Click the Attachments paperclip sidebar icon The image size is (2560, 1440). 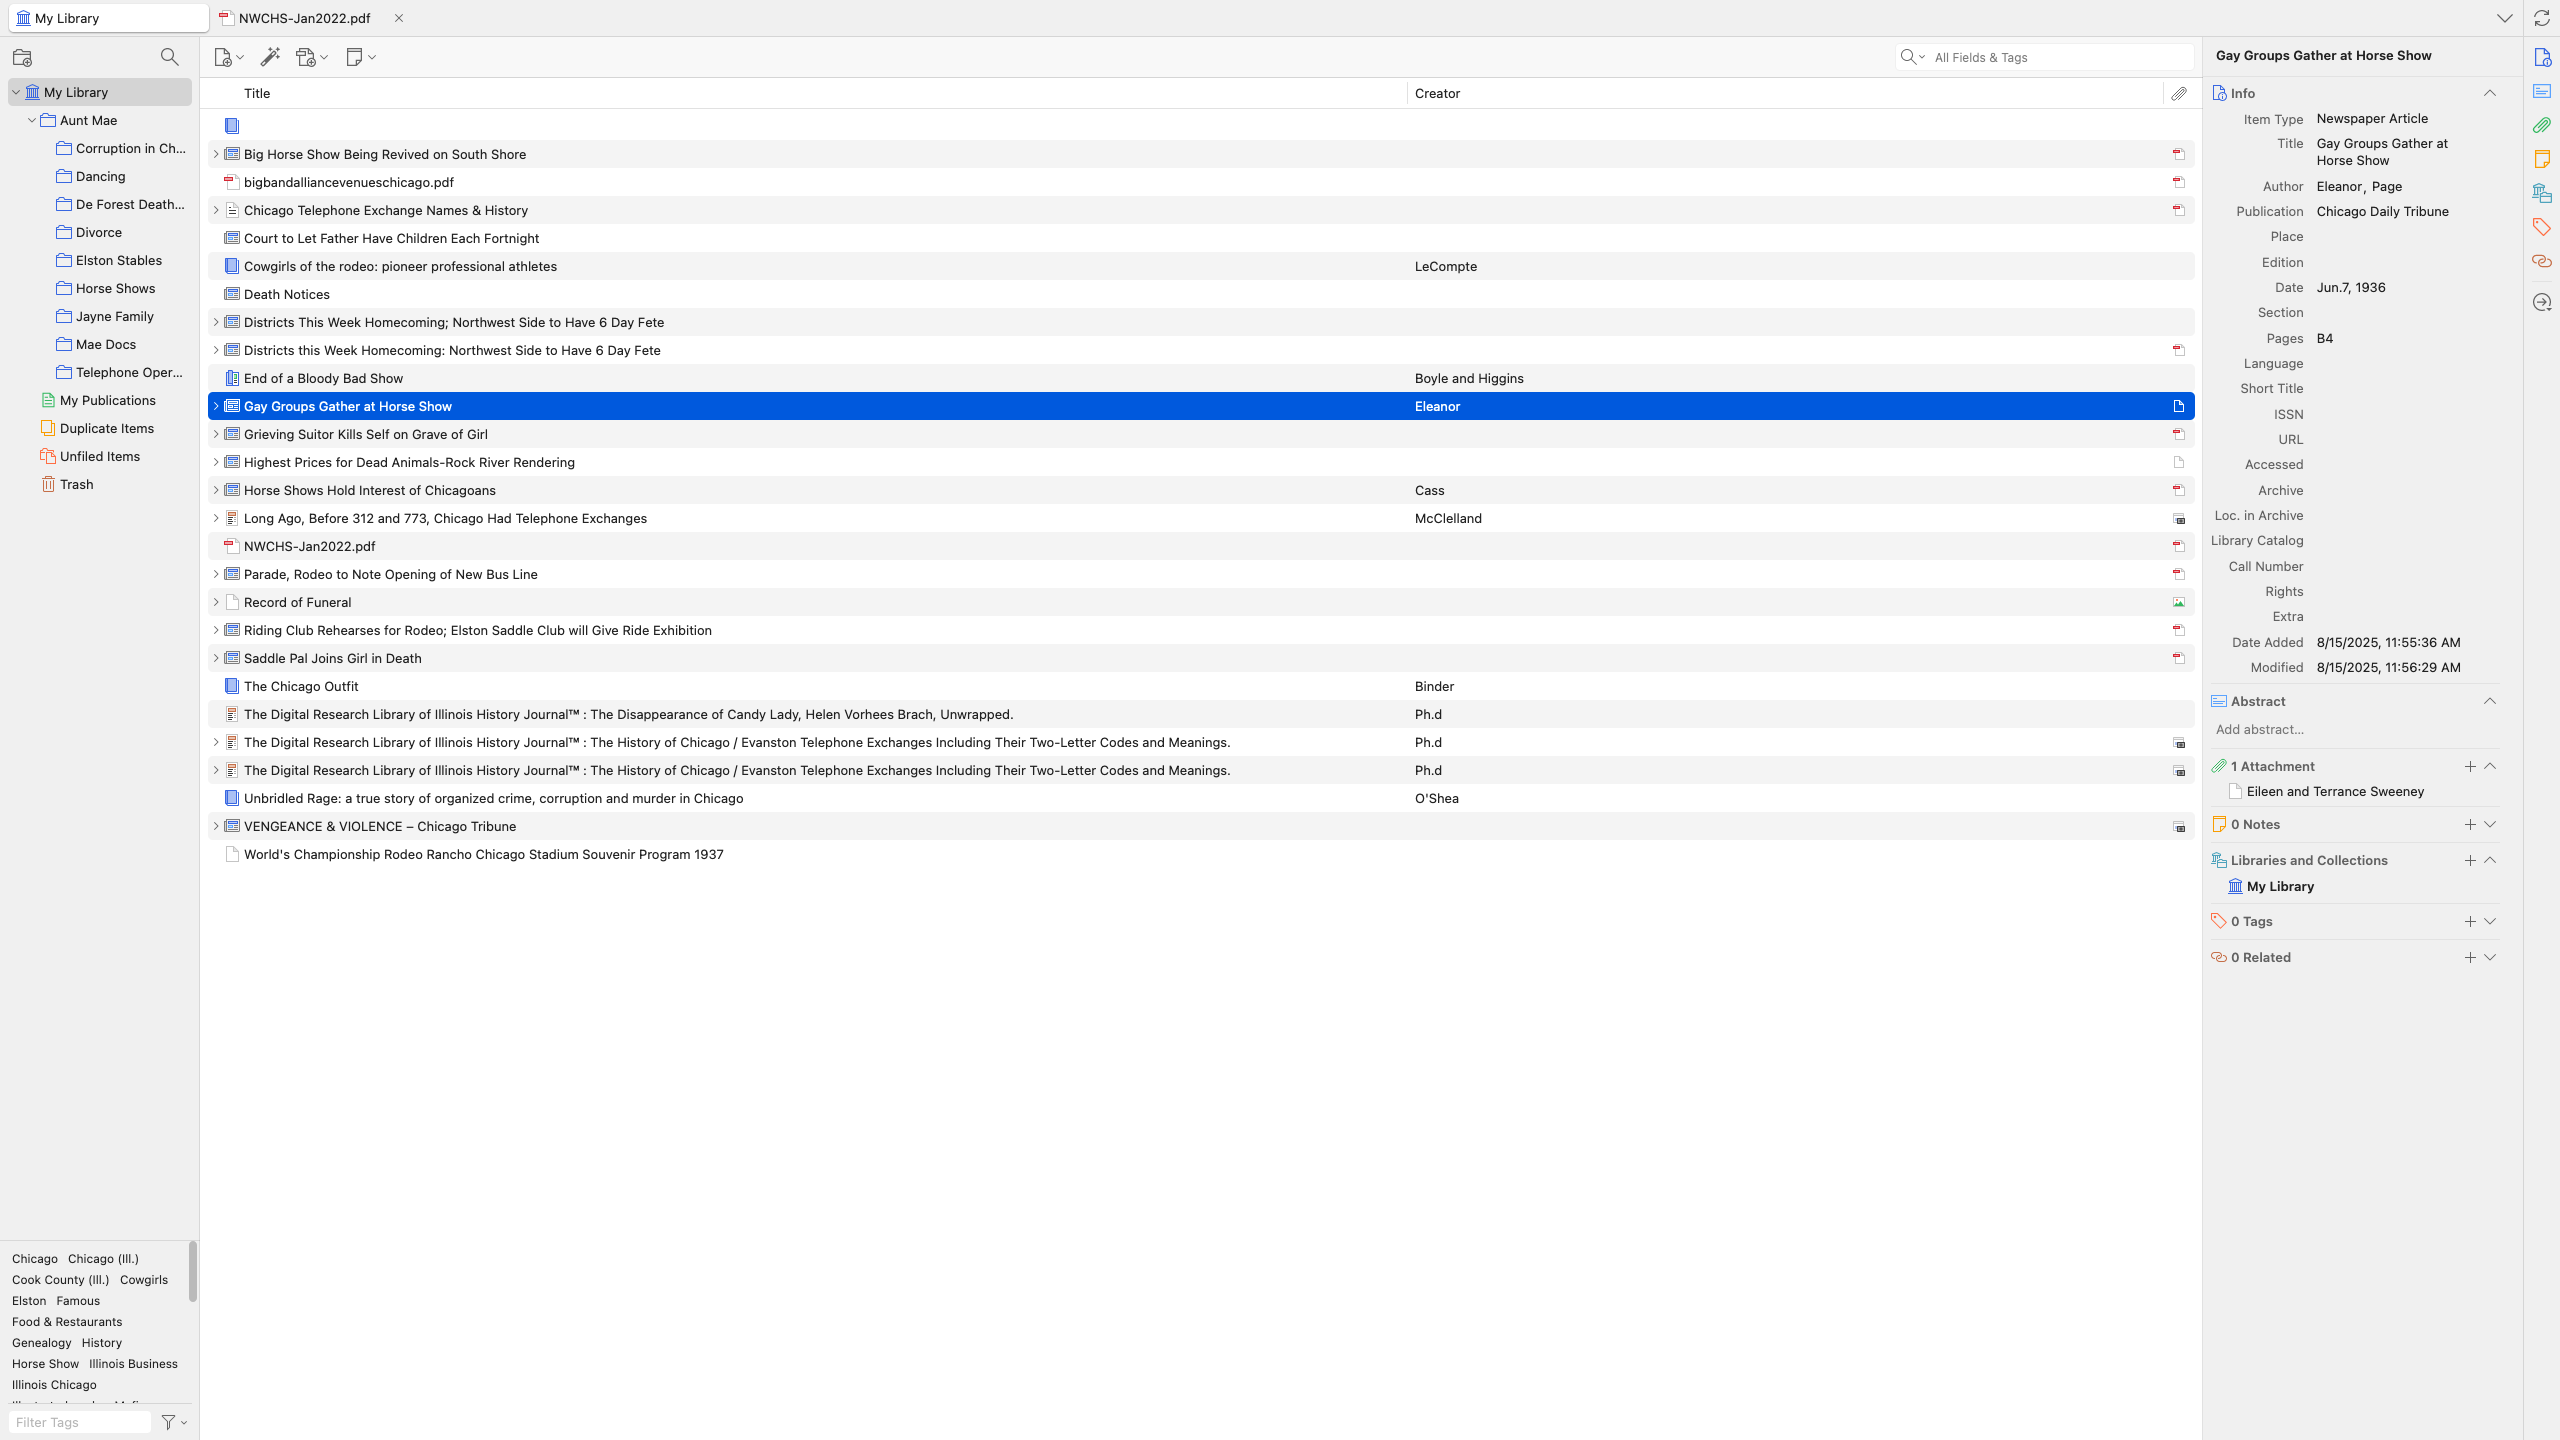(2541, 125)
